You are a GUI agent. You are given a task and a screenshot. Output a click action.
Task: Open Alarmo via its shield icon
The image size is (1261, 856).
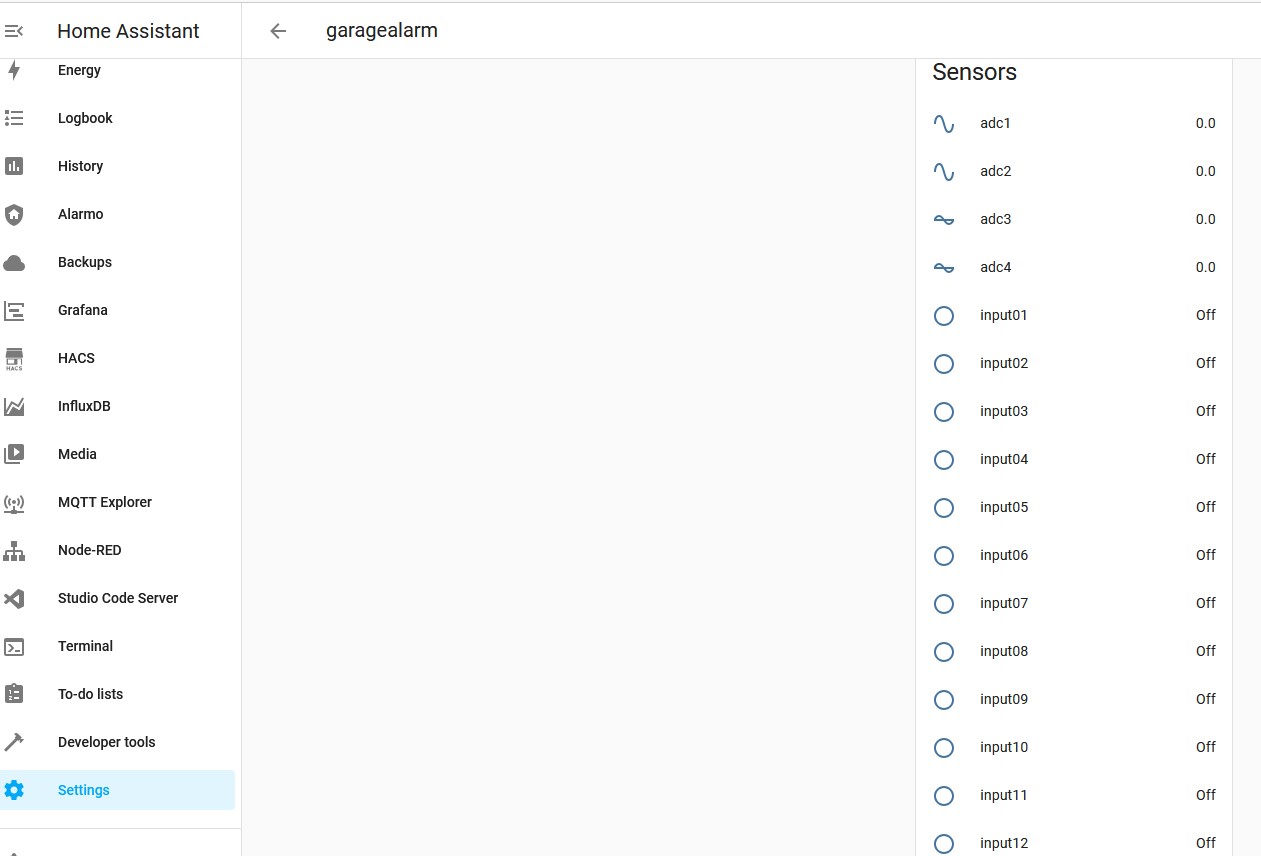14,214
